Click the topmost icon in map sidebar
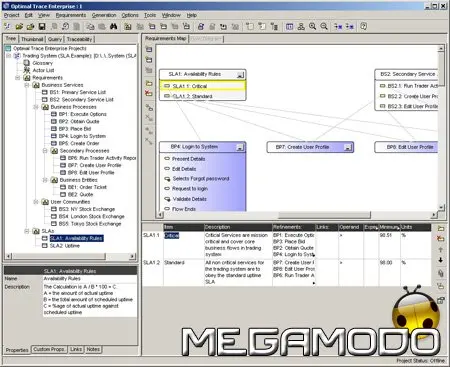 point(149,49)
